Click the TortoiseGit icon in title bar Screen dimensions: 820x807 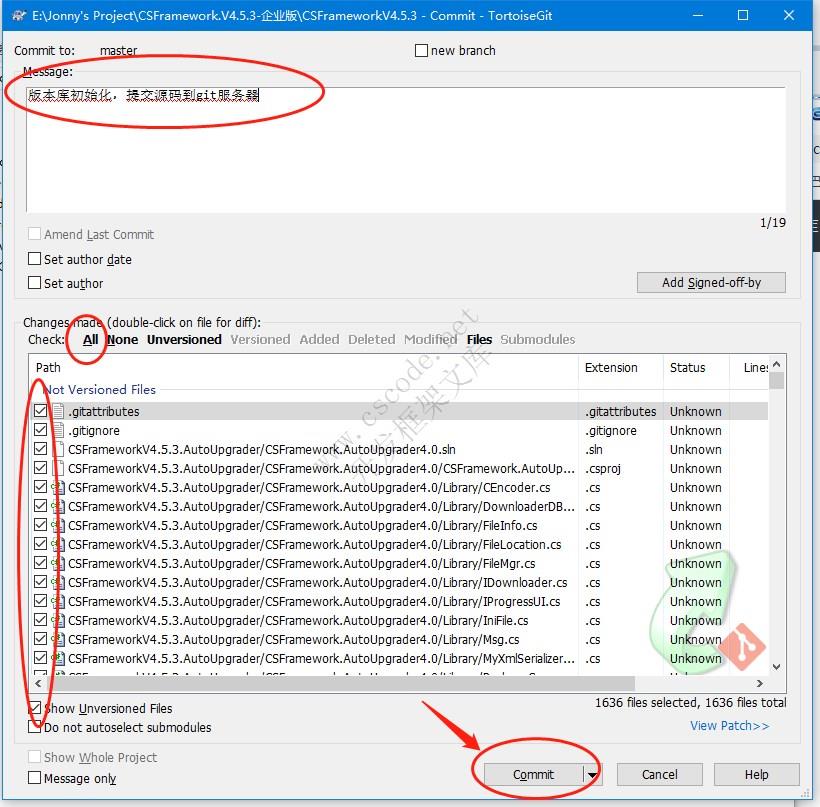pos(18,15)
